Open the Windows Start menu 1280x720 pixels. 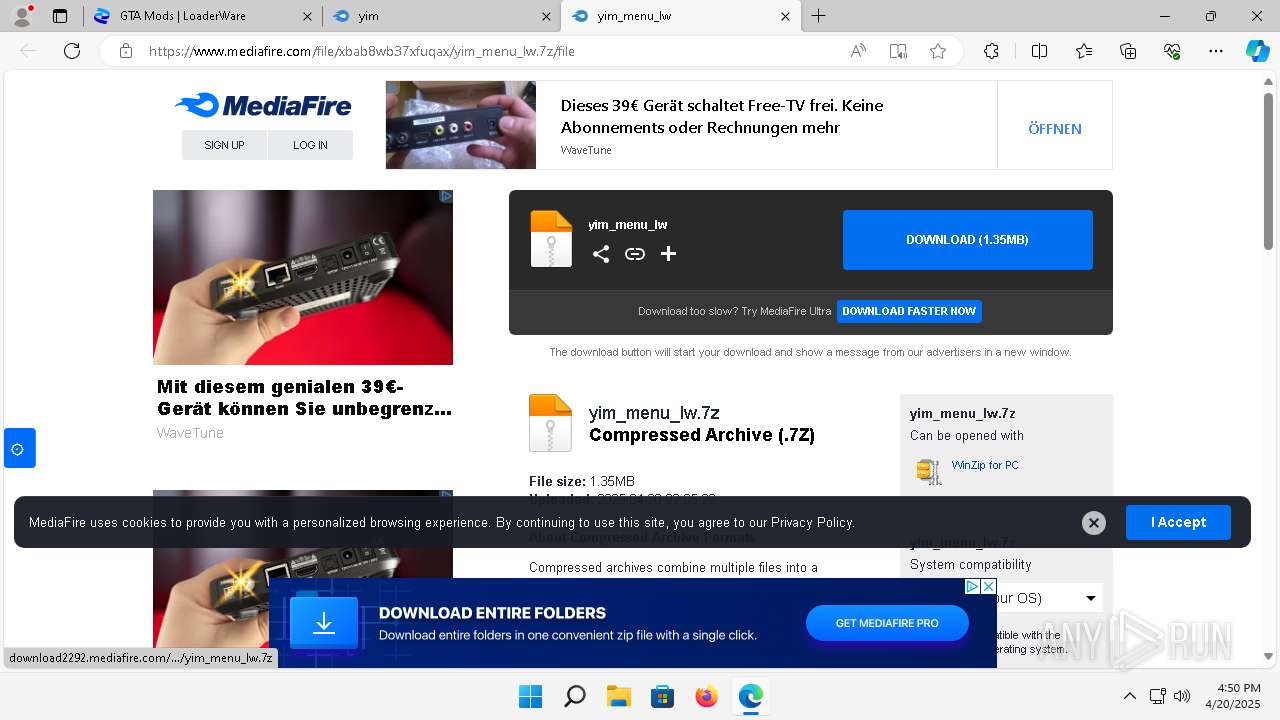click(x=530, y=696)
